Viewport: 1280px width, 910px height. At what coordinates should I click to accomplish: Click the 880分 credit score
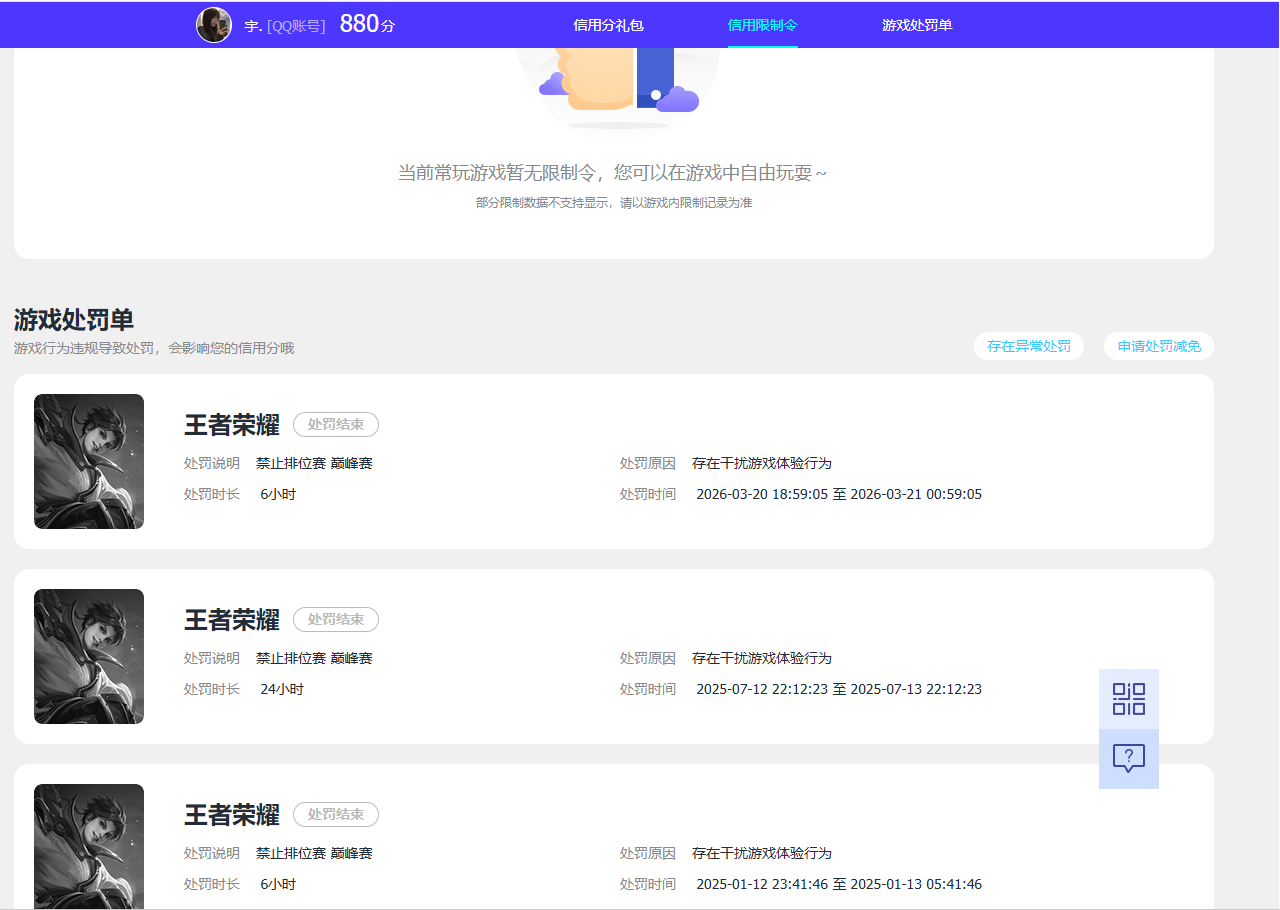pyautogui.click(x=367, y=24)
